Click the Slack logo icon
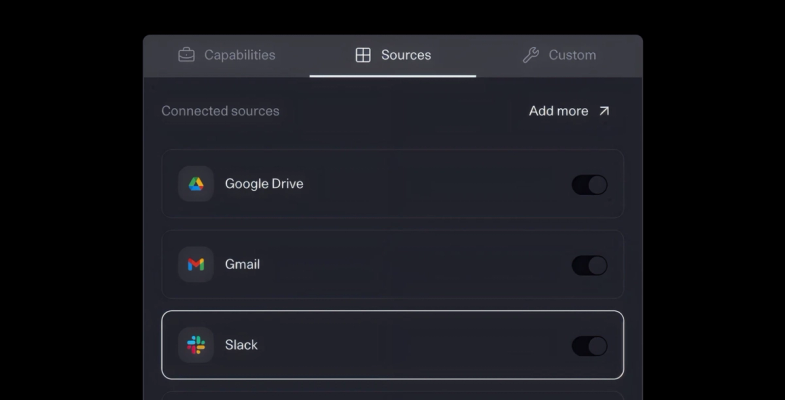The image size is (785, 400). tap(196, 345)
